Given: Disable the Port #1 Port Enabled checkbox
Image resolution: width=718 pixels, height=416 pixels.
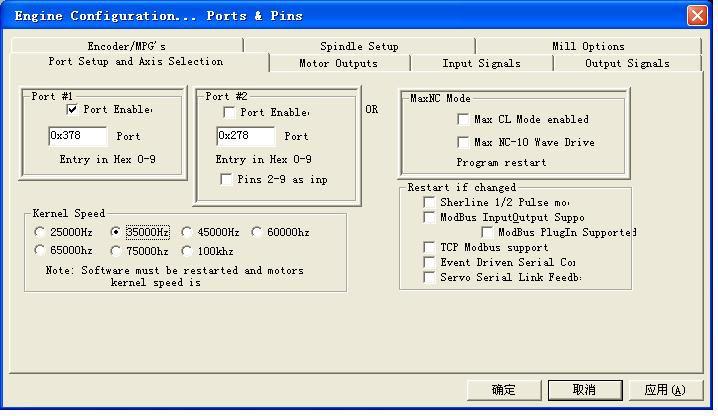Looking at the screenshot, I should [72, 110].
